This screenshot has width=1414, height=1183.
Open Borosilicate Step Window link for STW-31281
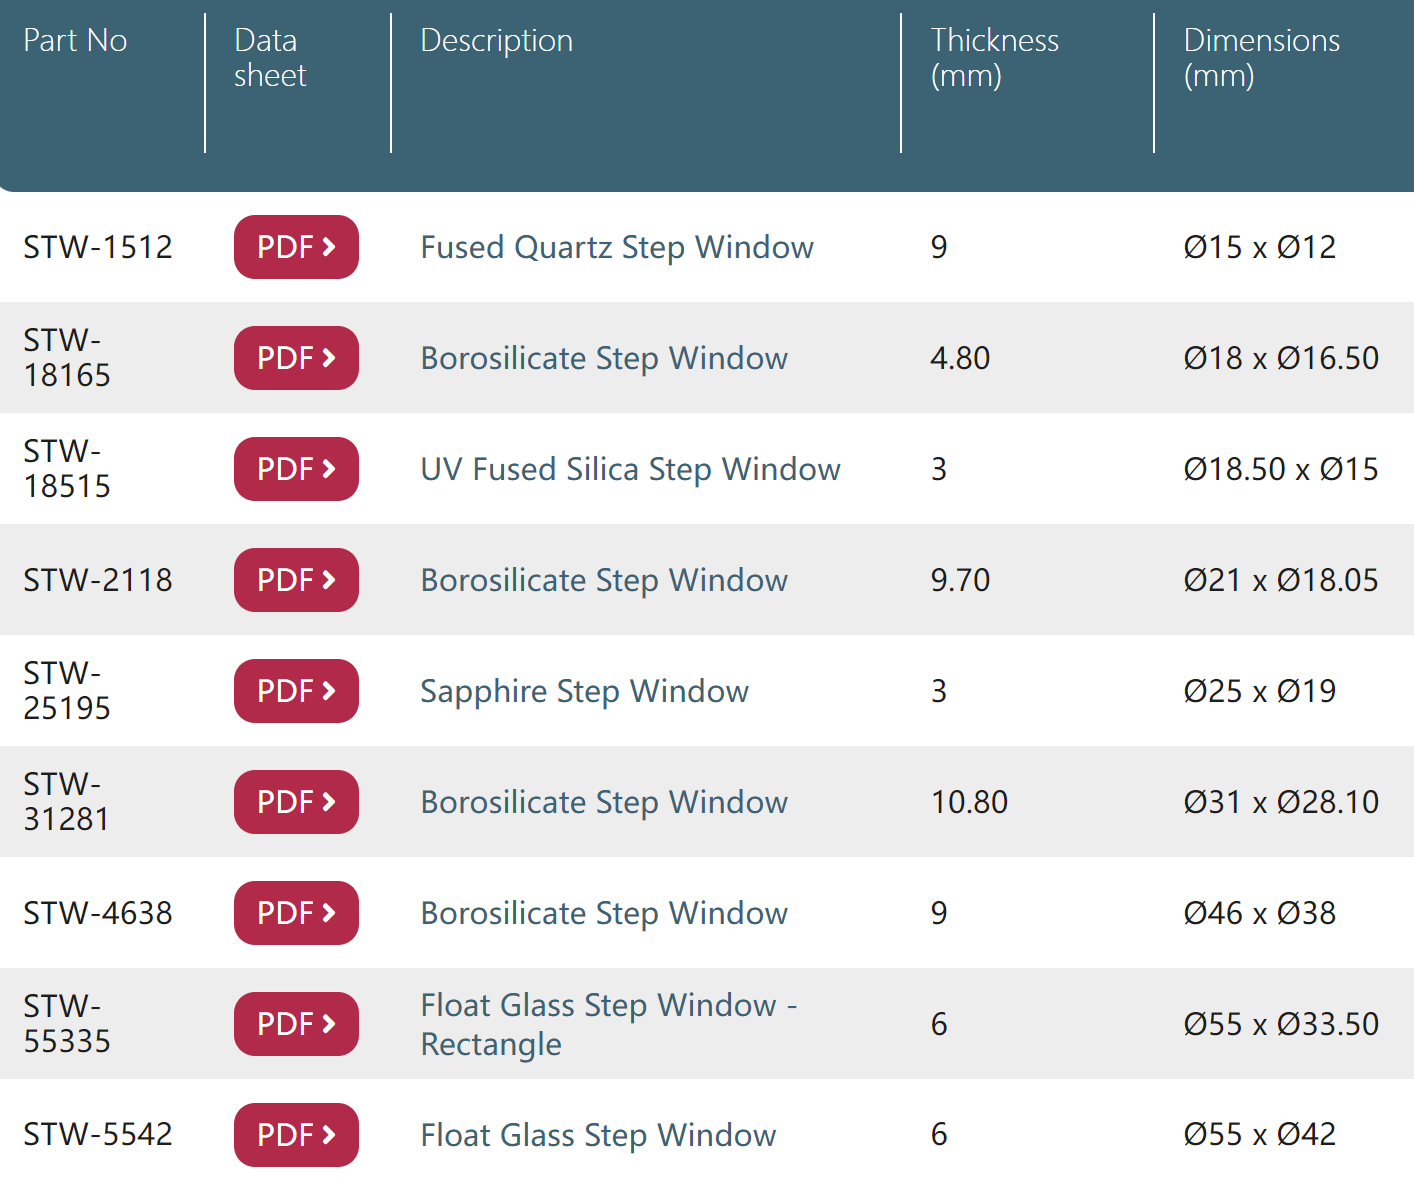coord(604,802)
